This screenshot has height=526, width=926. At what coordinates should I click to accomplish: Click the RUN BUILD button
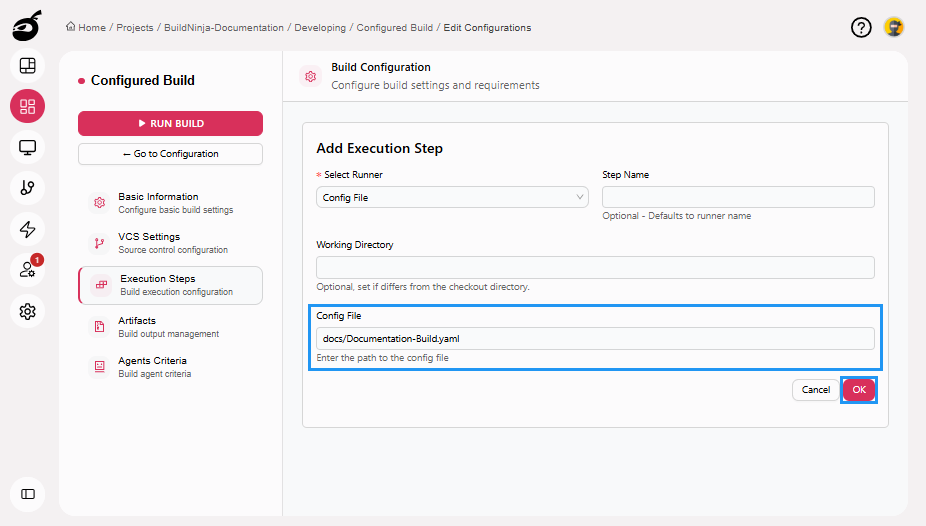(170, 123)
